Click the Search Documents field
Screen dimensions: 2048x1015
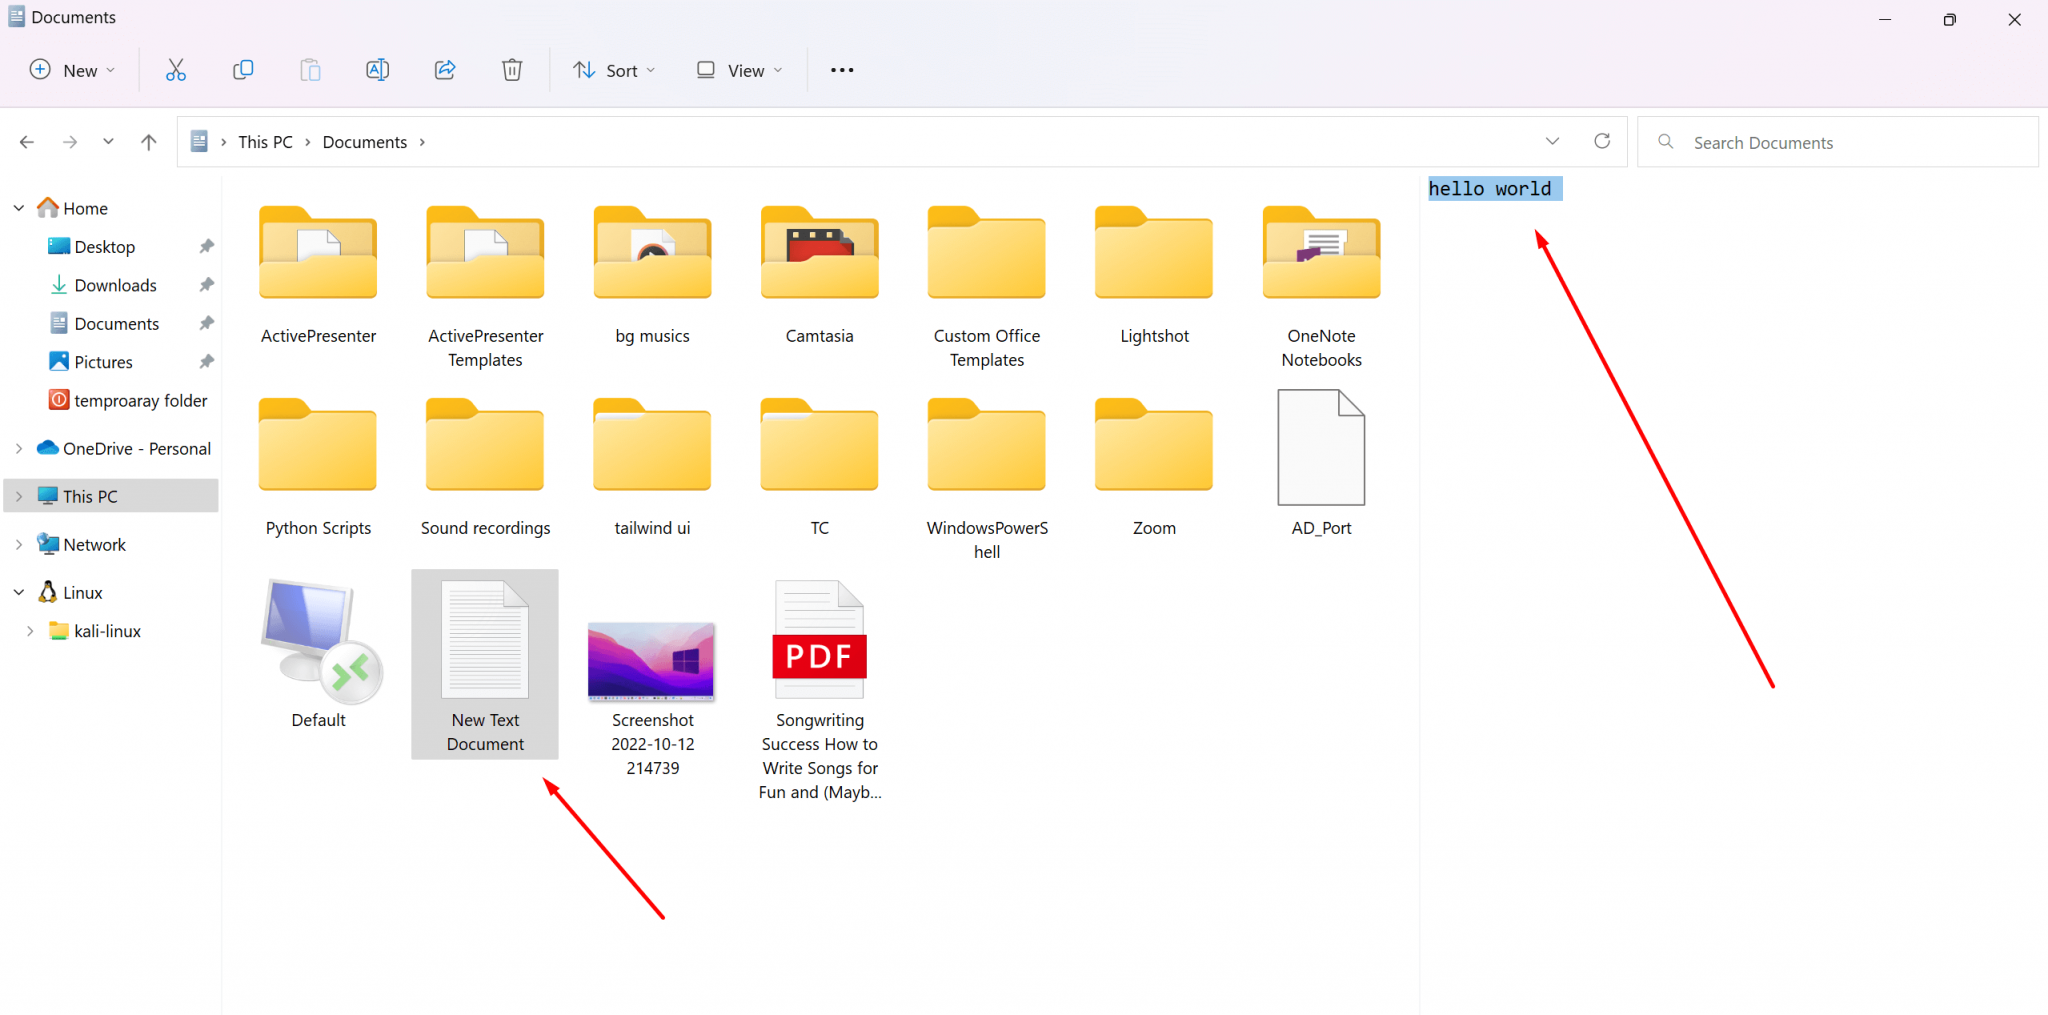pyautogui.click(x=1838, y=142)
